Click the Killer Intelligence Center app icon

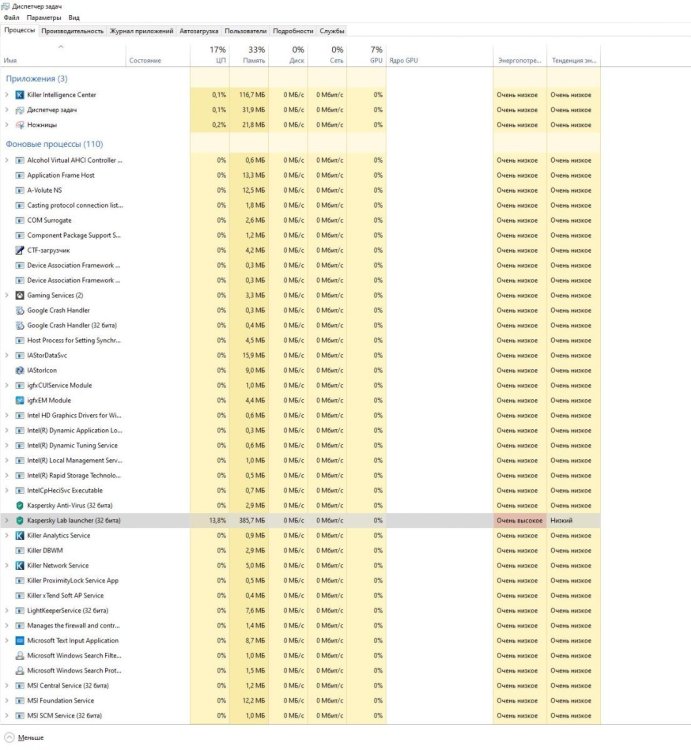click(20, 95)
